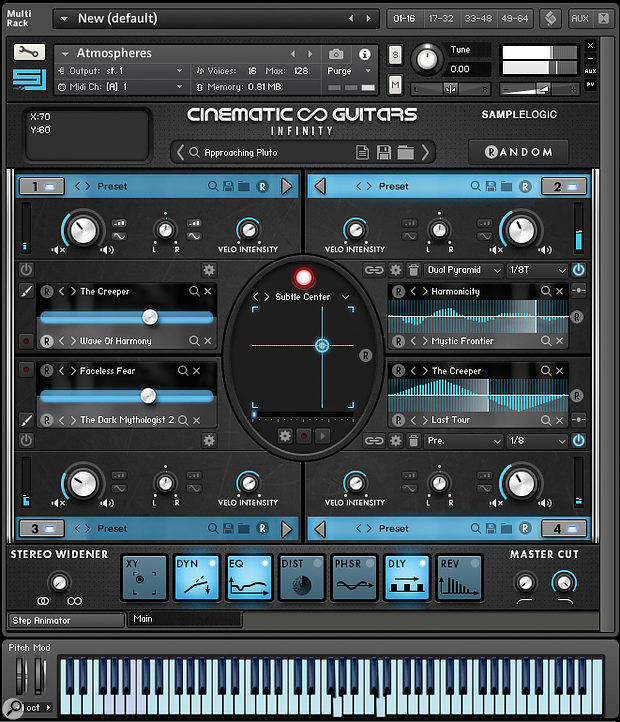Open layer 1 gear settings icon
This screenshot has height=722, width=620.
tap(209, 270)
